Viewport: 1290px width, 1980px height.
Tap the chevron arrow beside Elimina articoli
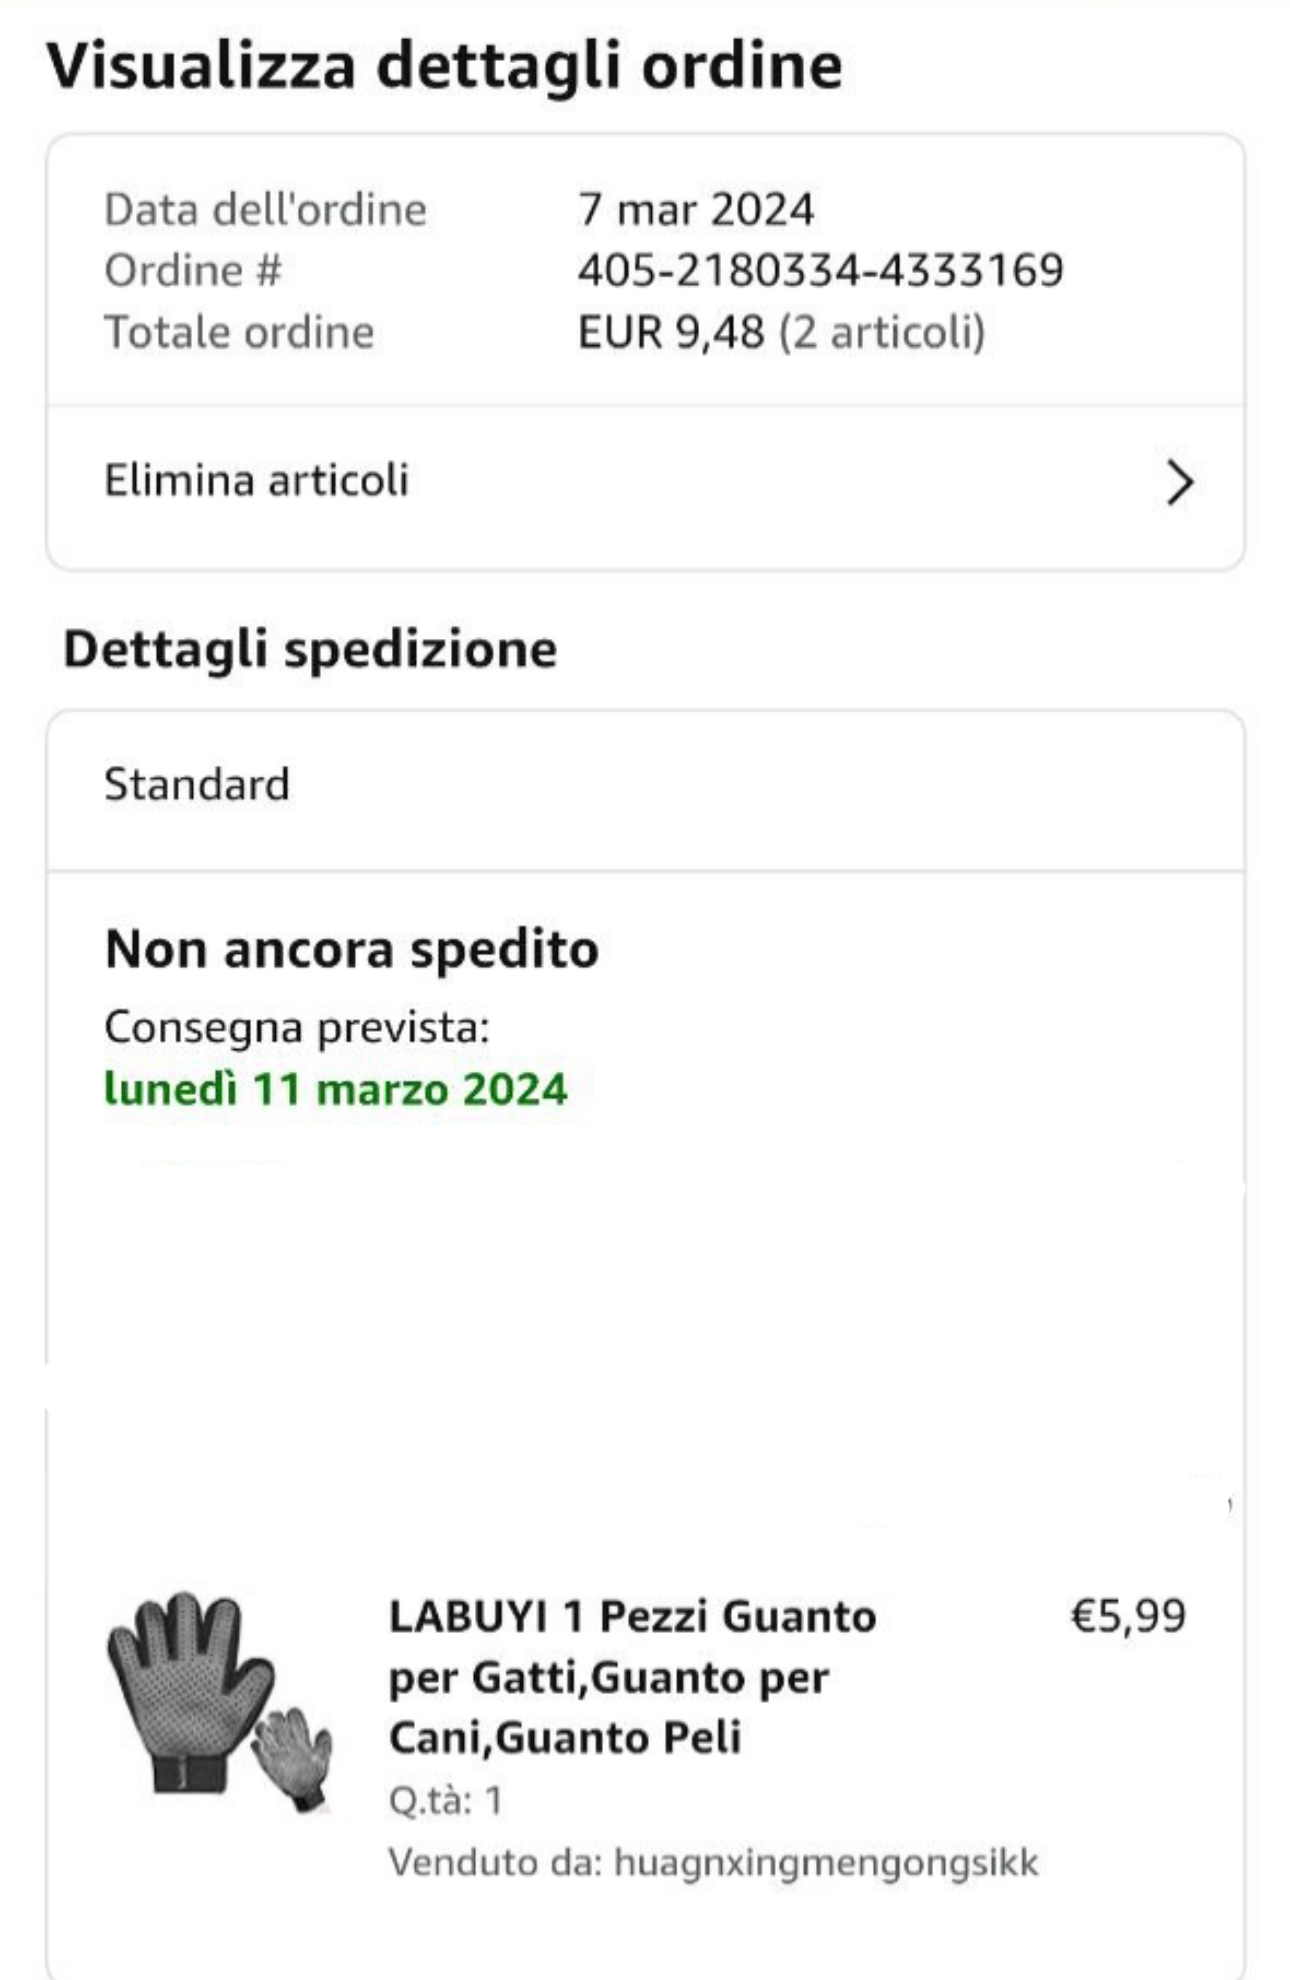pyautogui.click(x=1180, y=483)
